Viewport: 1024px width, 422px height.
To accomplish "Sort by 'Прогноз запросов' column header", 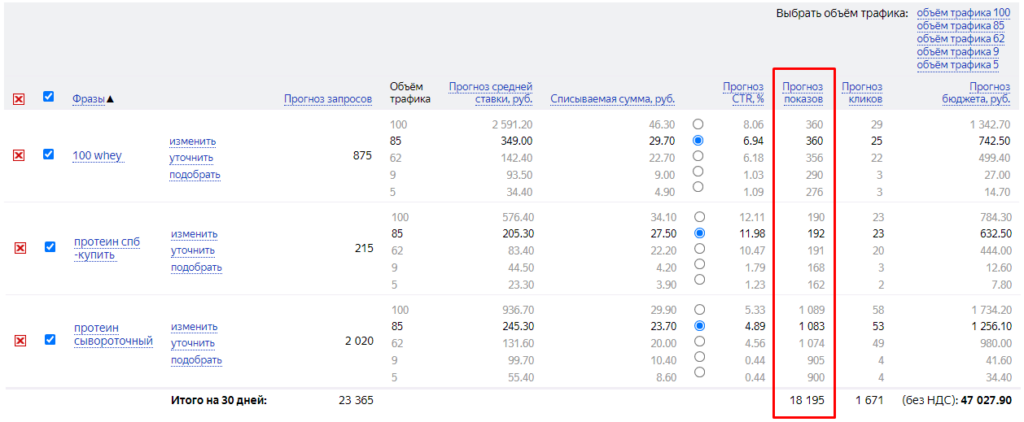I will [327, 98].
